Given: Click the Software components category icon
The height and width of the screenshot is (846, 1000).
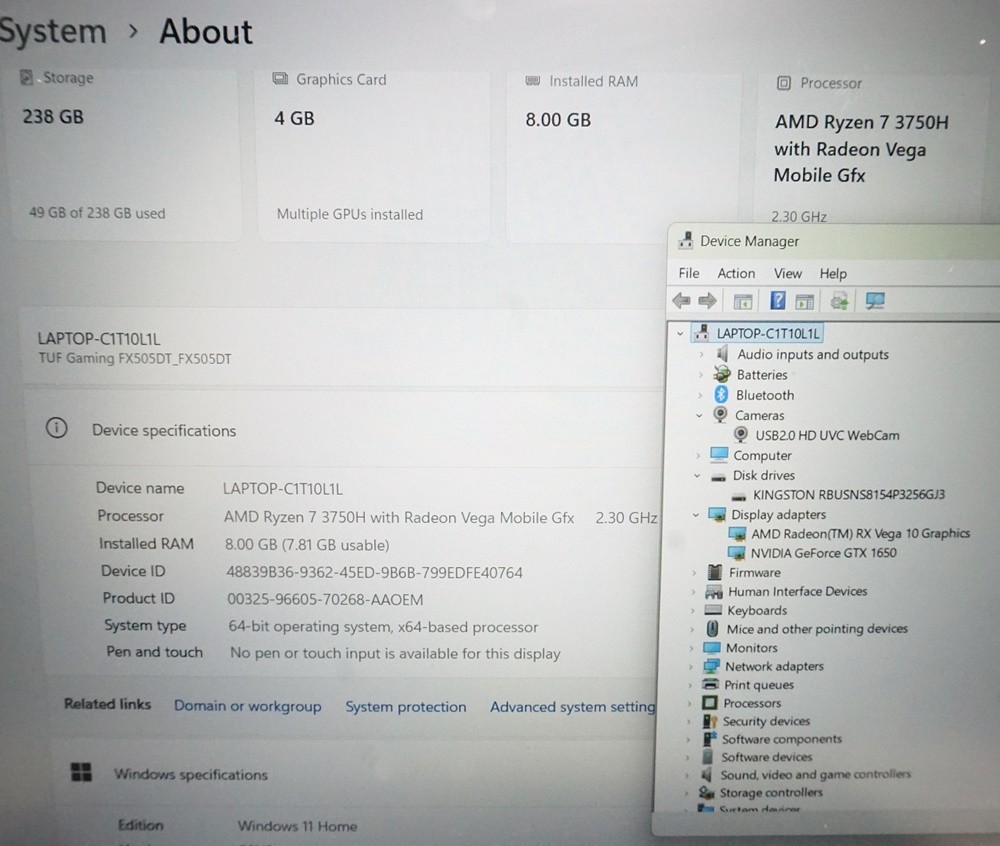Looking at the screenshot, I should [x=709, y=739].
